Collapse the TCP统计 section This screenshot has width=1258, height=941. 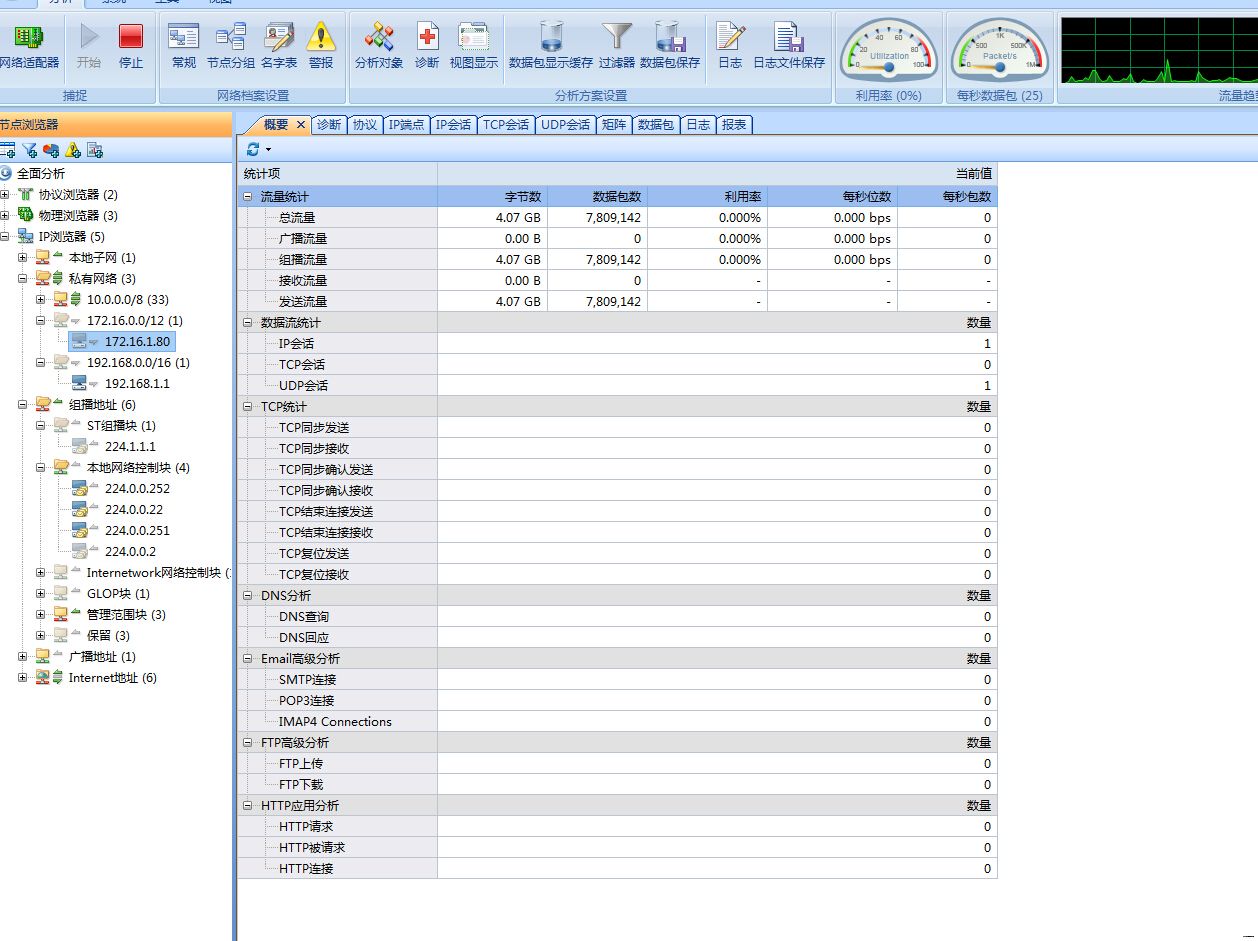pos(247,407)
